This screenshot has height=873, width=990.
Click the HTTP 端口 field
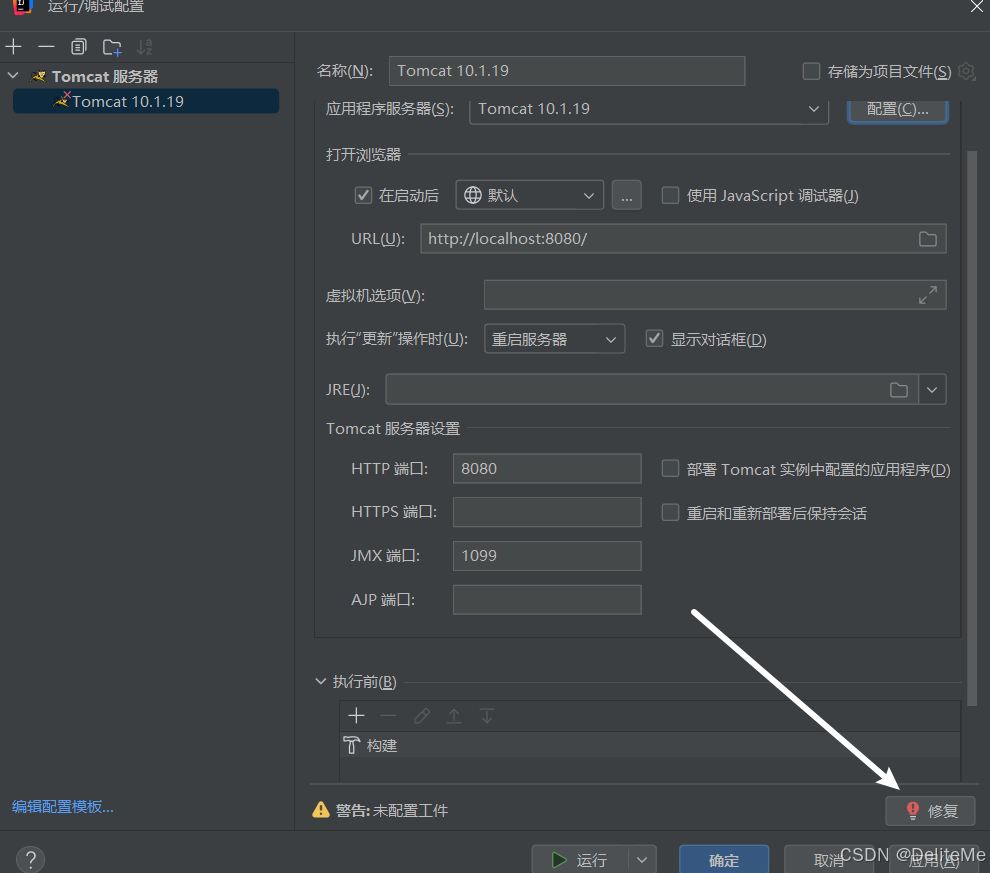coord(547,468)
